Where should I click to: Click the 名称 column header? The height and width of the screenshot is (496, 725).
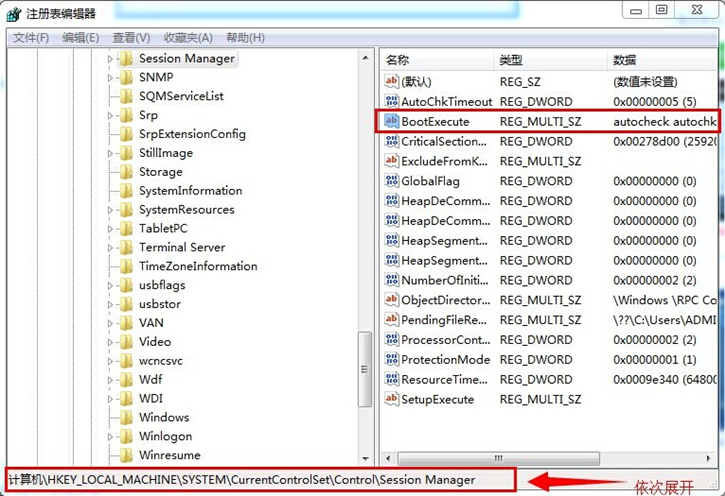[398, 61]
